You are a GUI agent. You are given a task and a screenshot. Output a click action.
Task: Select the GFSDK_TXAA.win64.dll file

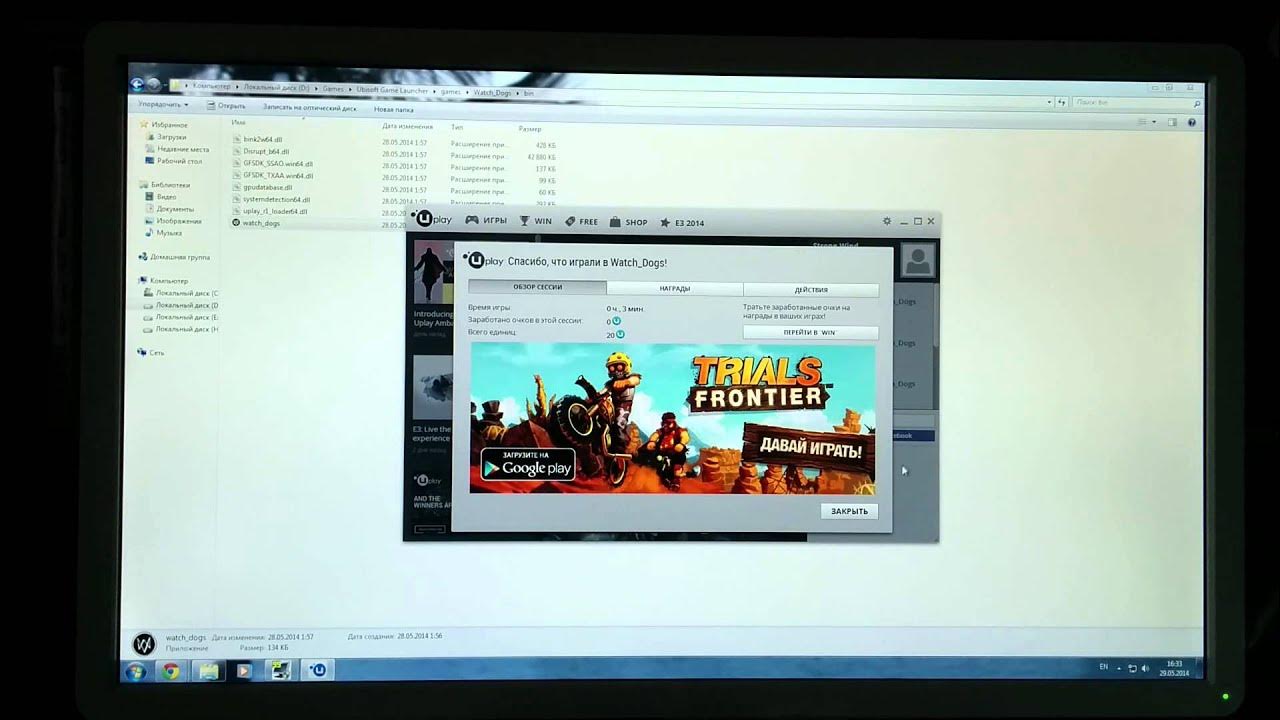272,175
